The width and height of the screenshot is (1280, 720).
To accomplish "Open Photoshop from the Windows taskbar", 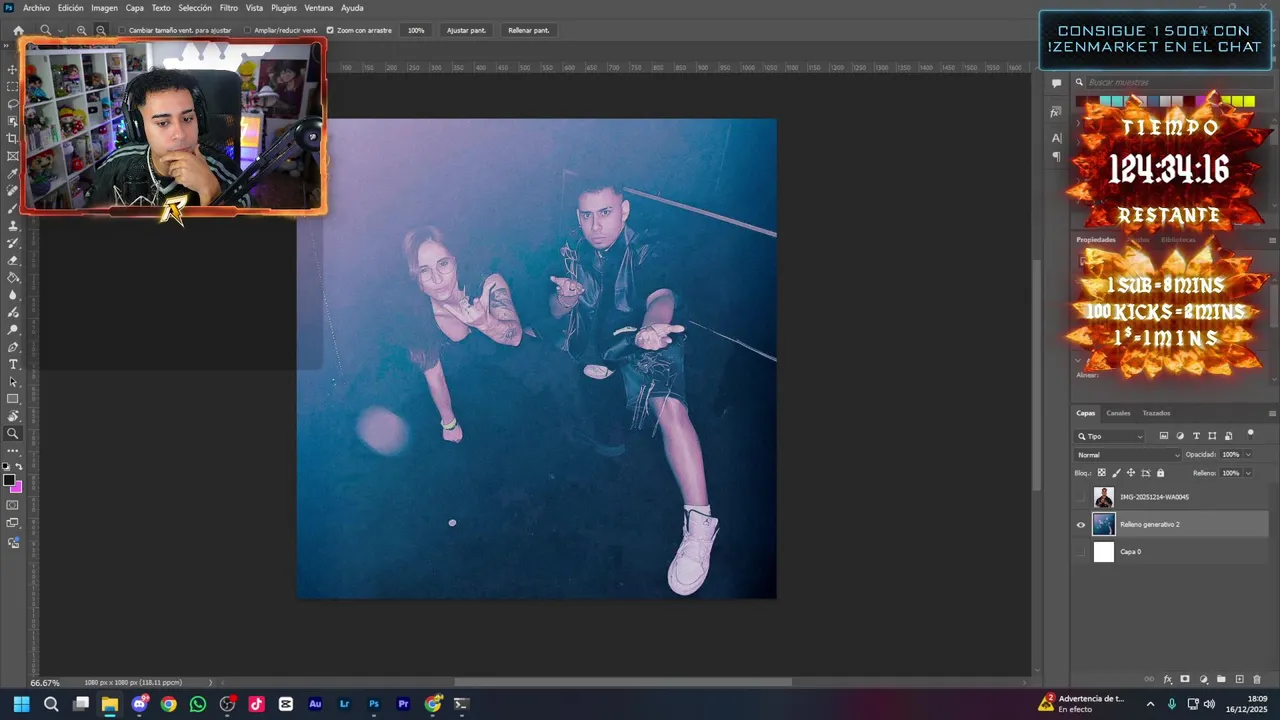I will pyautogui.click(x=374, y=704).
